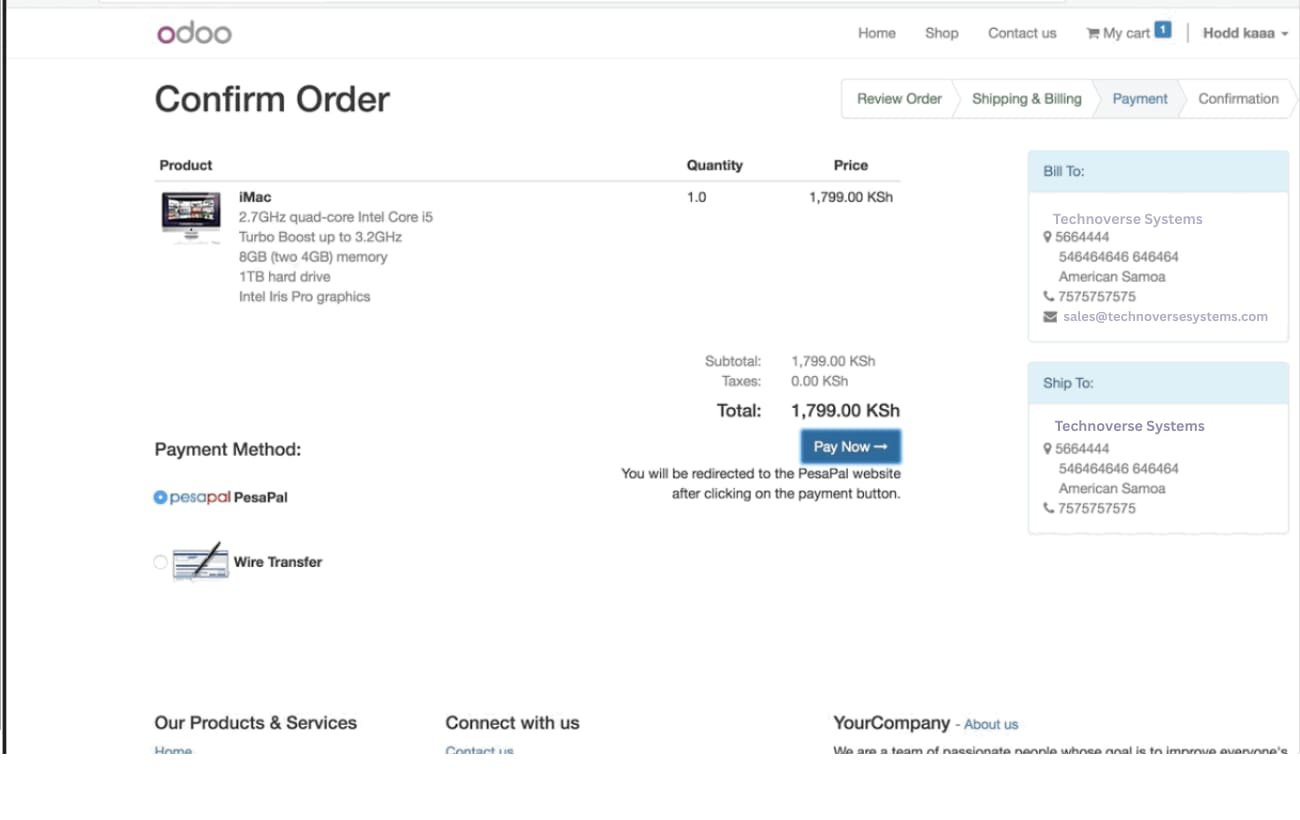Click the Bill To phone icon

(x=1048, y=296)
